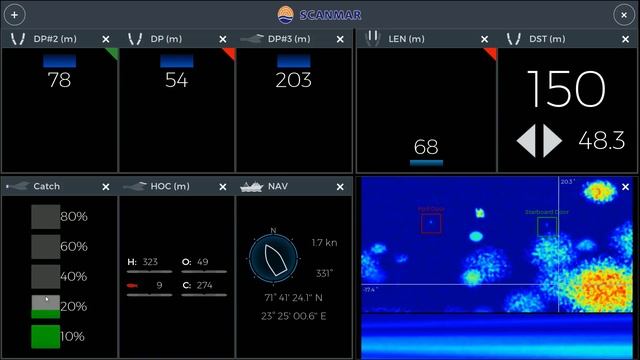Click the trawl icon beside Catch
The image size is (640, 360).
click(17, 186)
